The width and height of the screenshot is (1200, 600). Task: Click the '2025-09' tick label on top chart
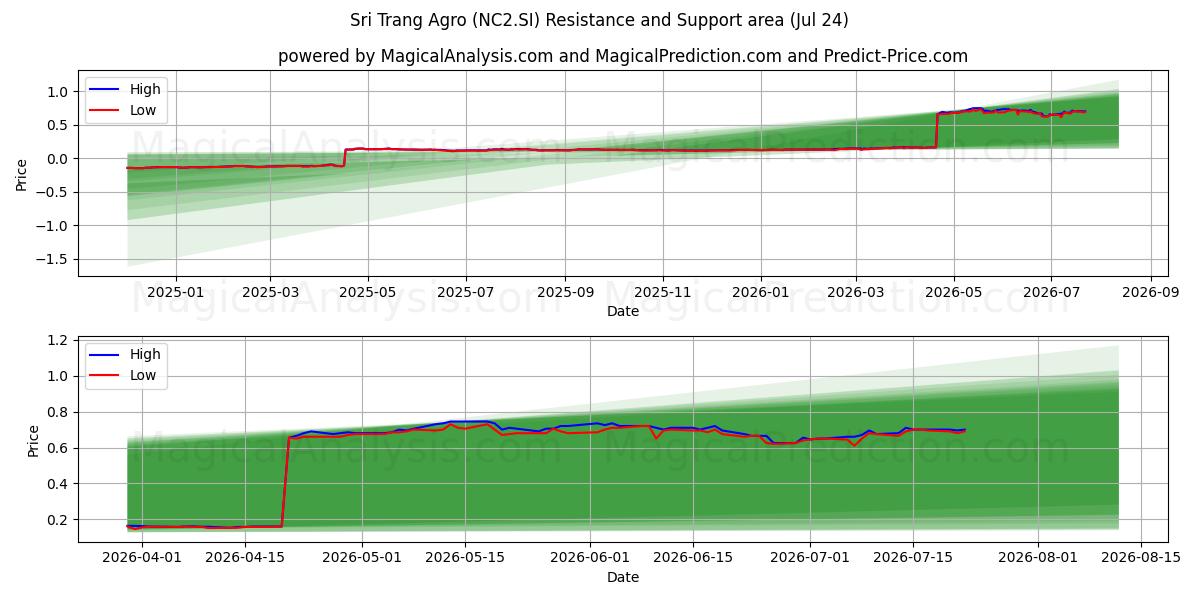pyautogui.click(x=565, y=292)
